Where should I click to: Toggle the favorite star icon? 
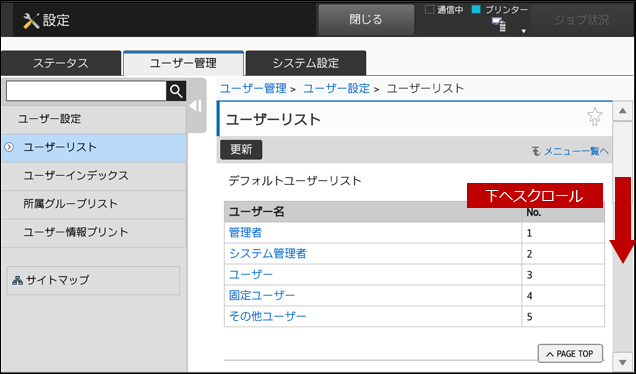coord(595,117)
